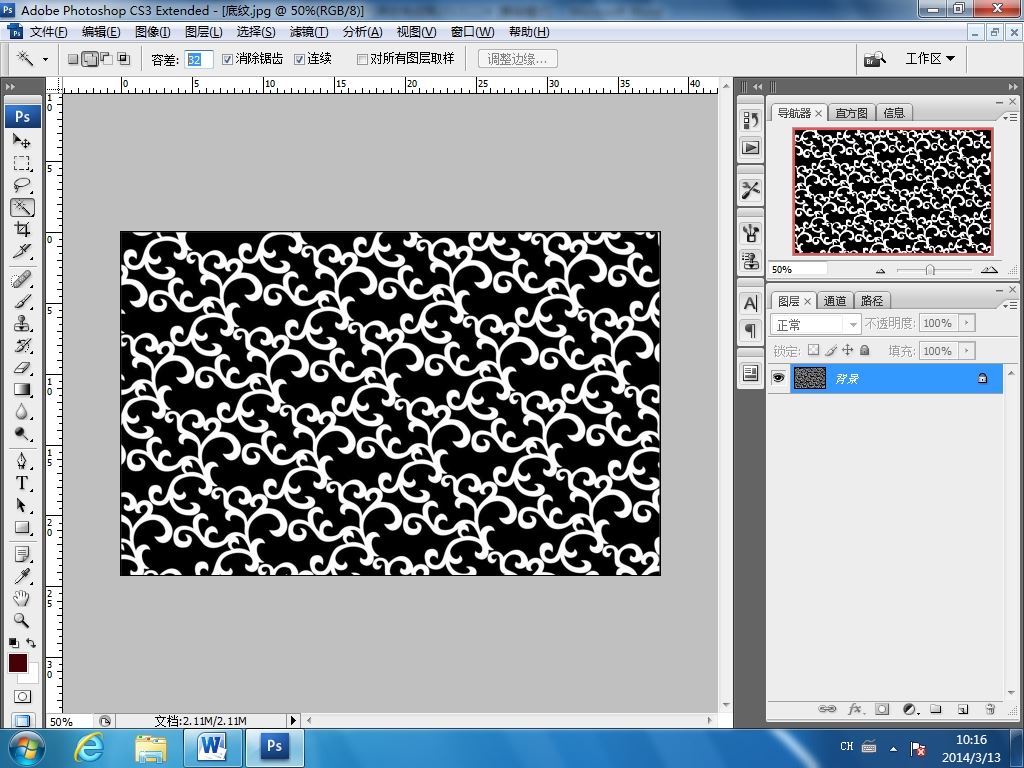Set the foreground color swatch

tap(18, 663)
